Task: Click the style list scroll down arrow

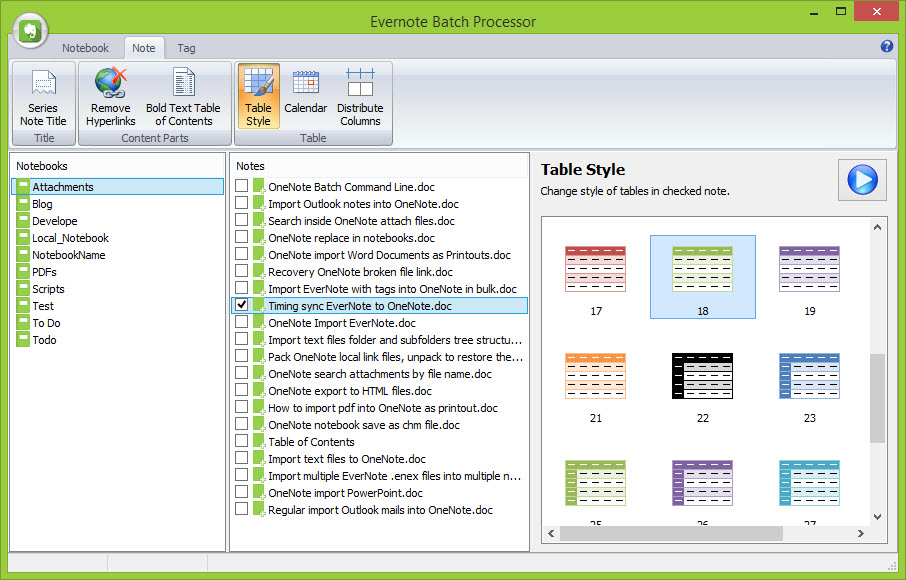Action: [x=878, y=517]
